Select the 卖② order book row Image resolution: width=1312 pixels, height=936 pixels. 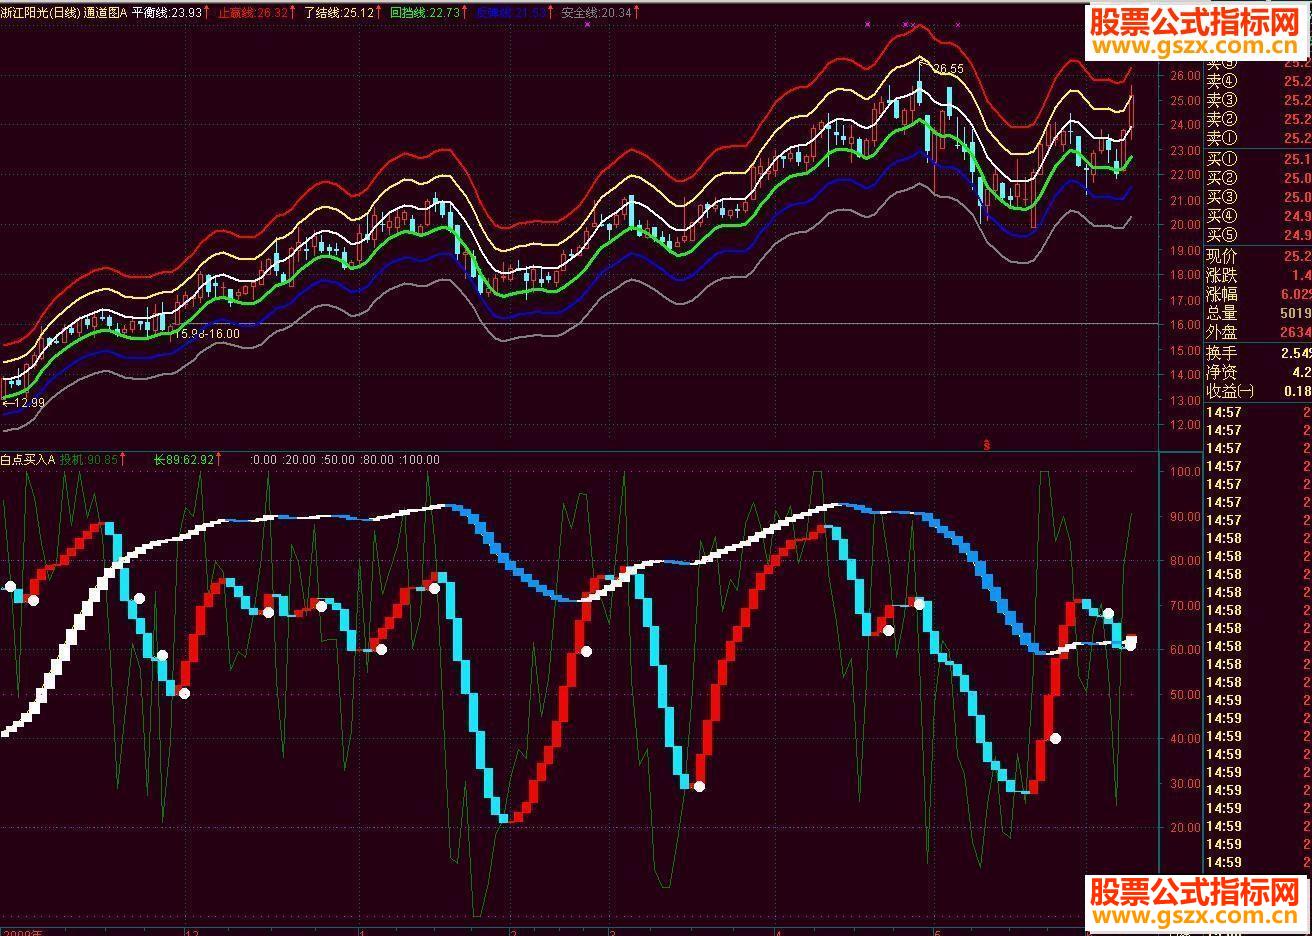[1258, 119]
